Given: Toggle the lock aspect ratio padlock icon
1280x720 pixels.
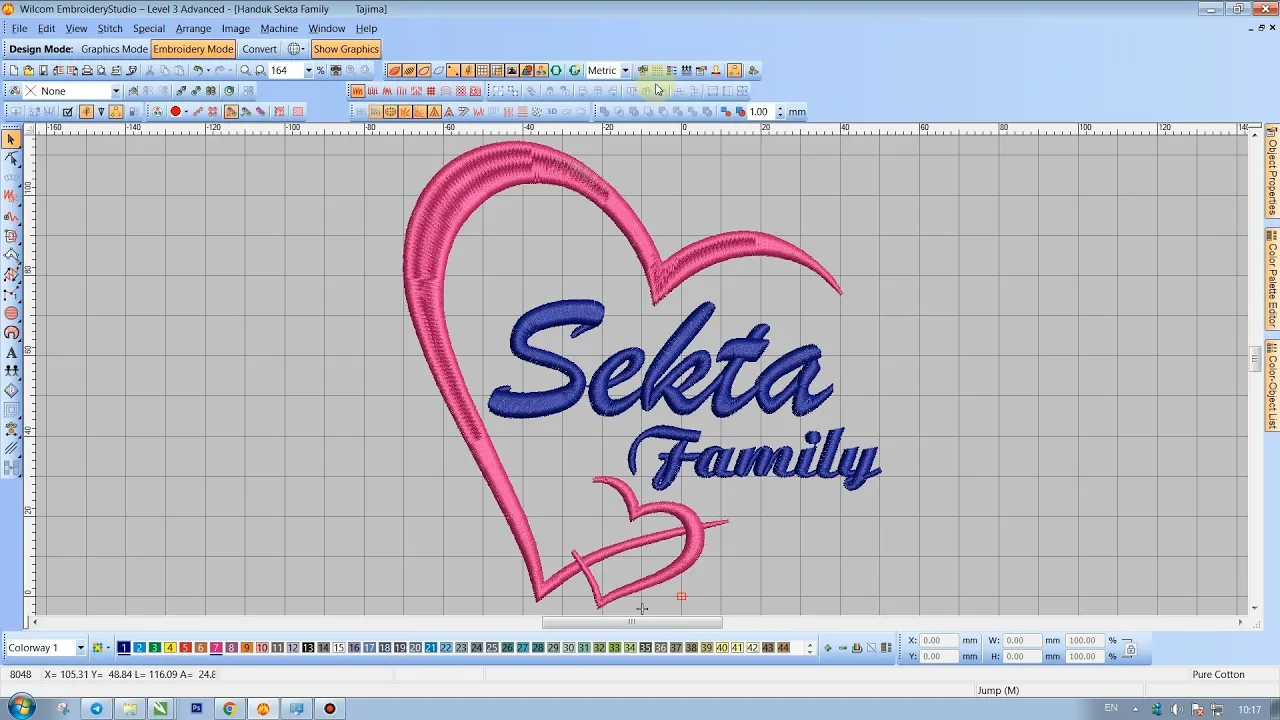Looking at the screenshot, I should point(1130,648).
